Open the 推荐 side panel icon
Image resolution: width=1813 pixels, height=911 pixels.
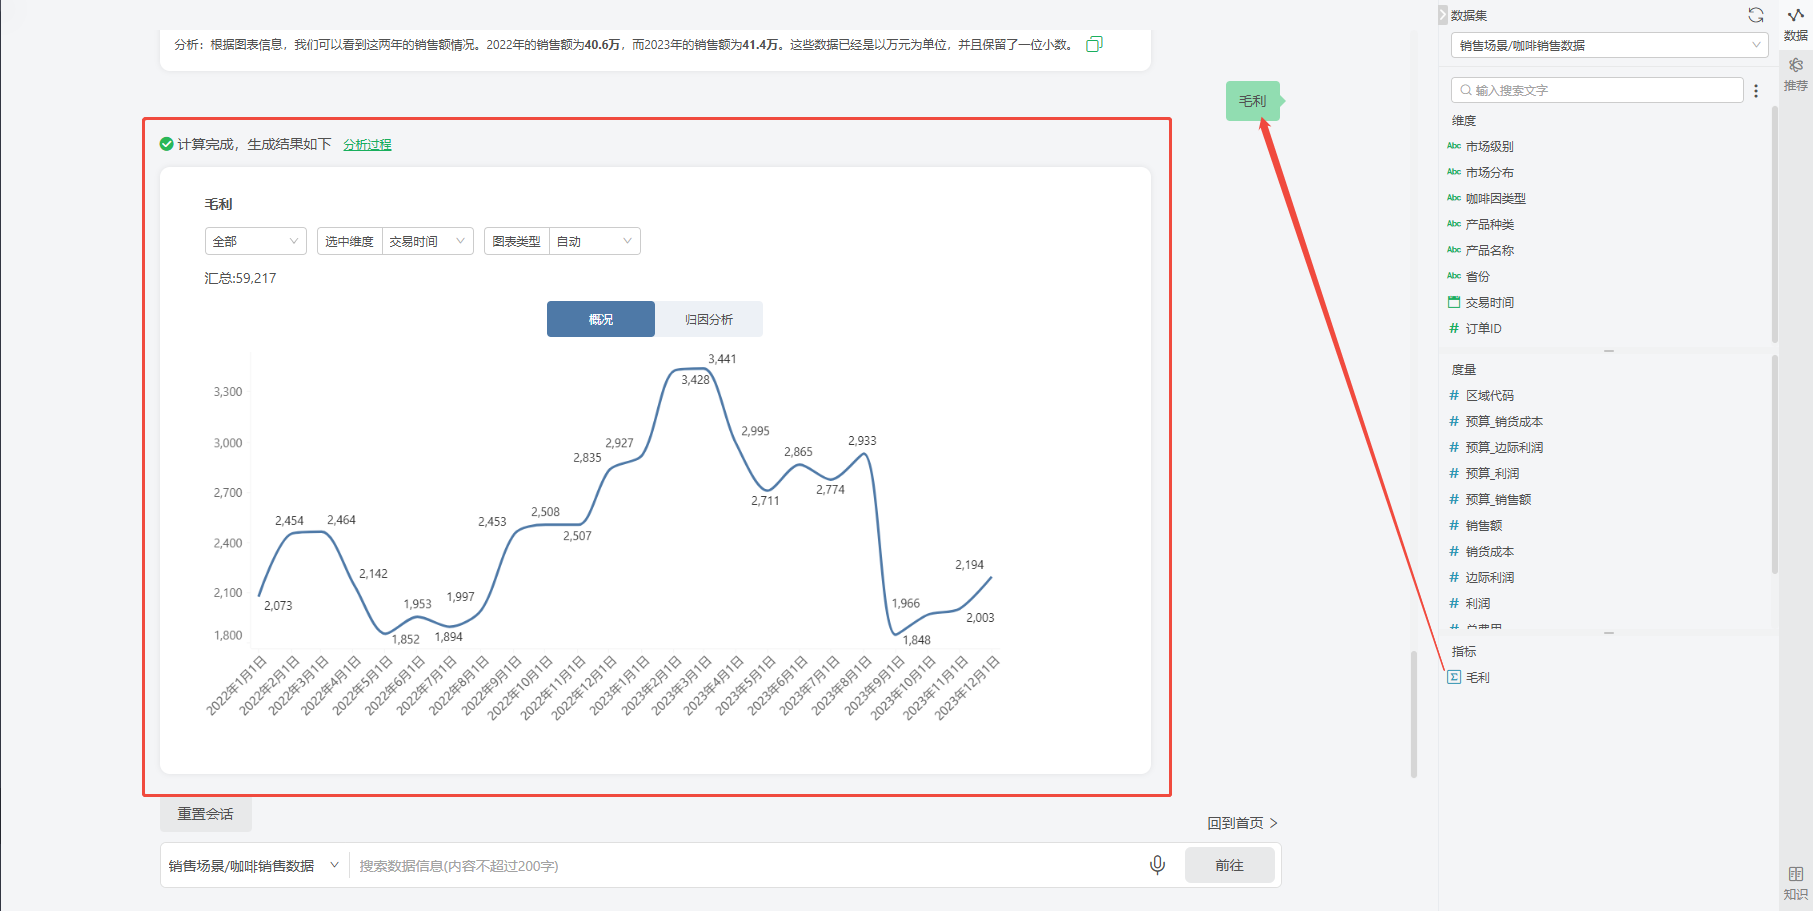point(1796,74)
